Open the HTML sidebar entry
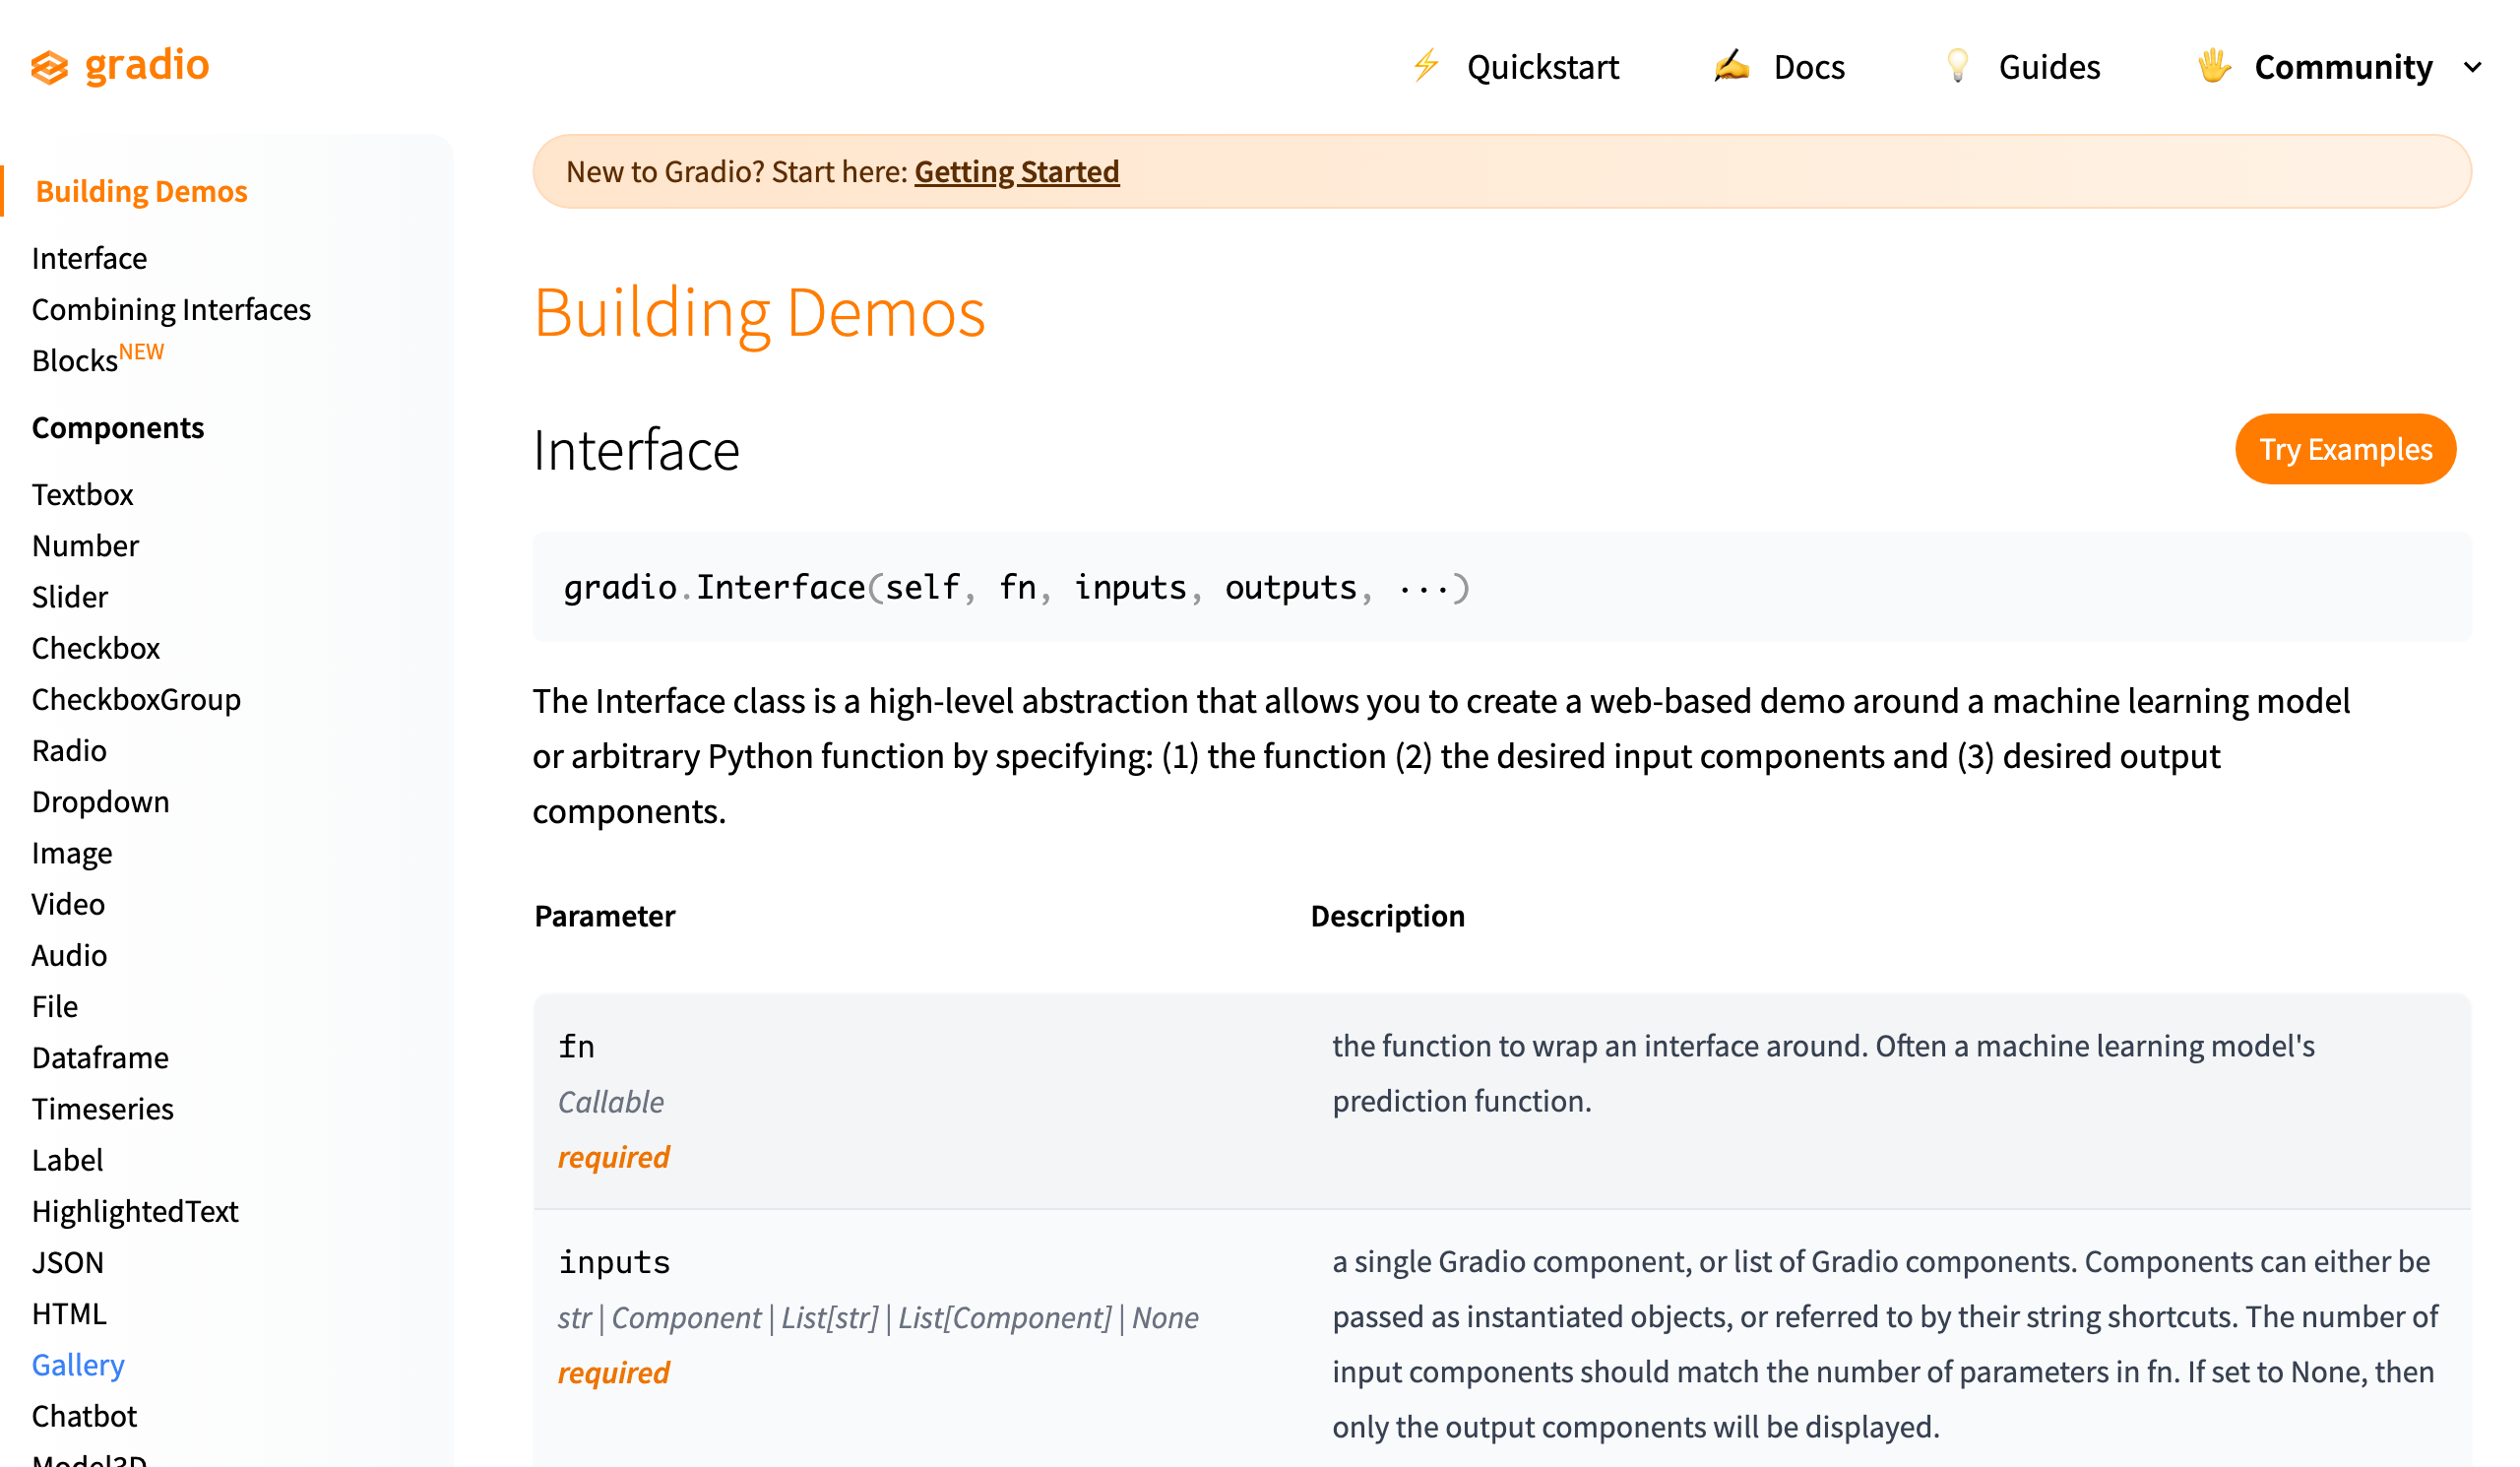This screenshot has width=2520, height=1467. [69, 1313]
